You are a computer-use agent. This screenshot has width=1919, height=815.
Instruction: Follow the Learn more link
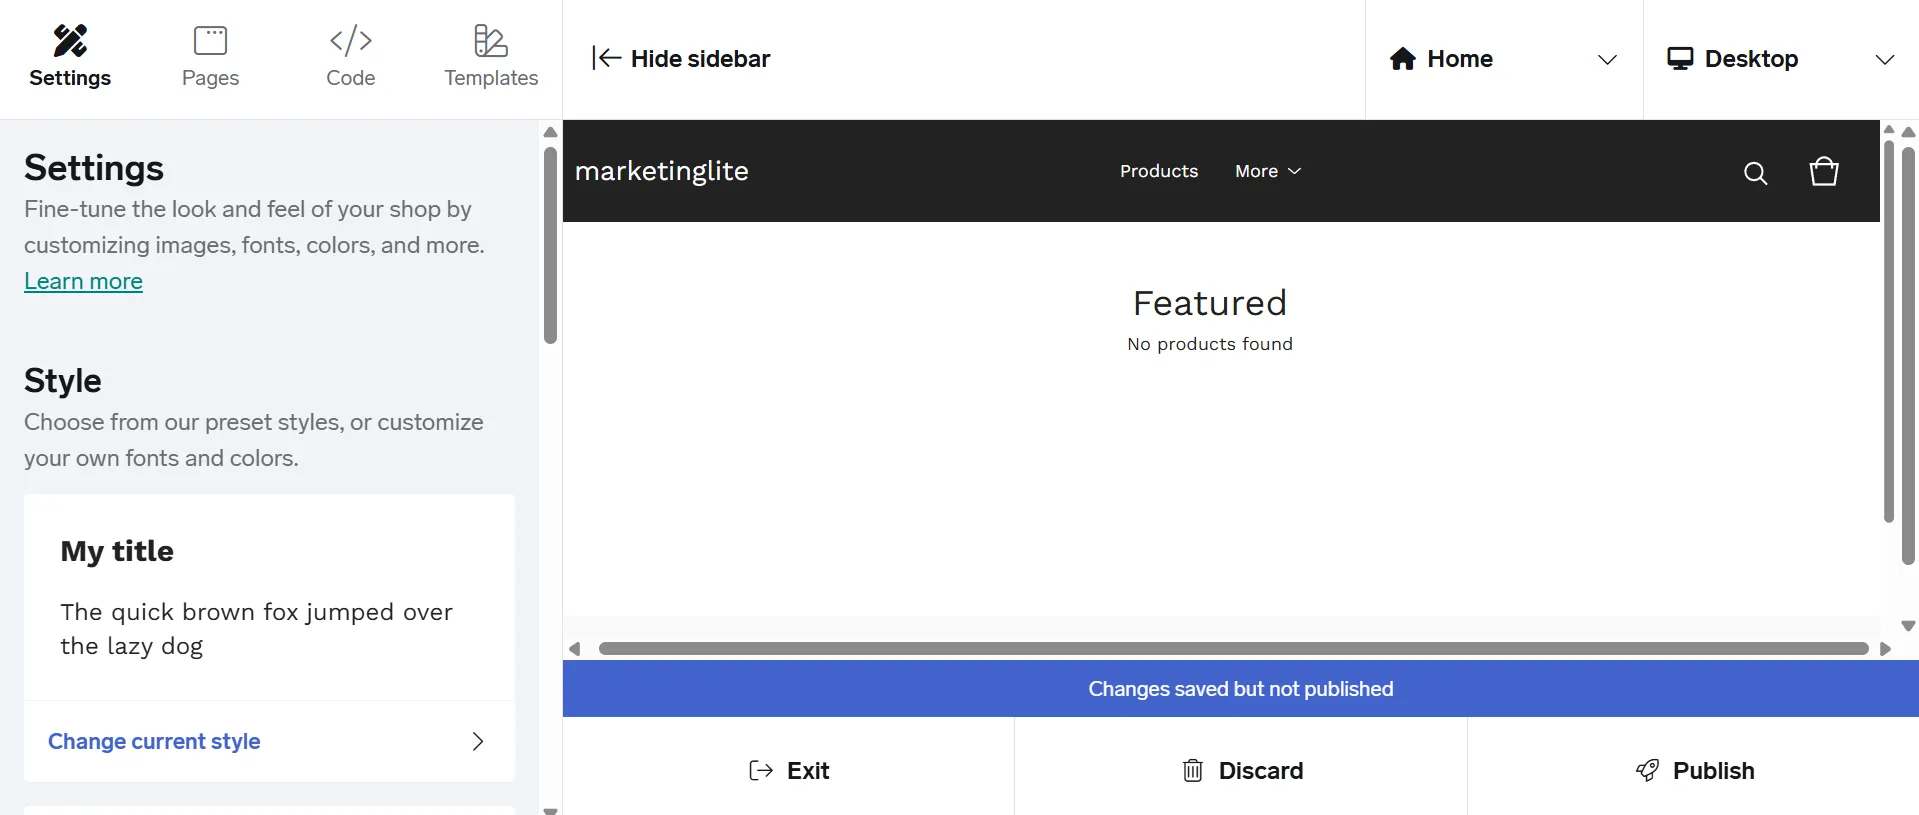click(x=83, y=282)
